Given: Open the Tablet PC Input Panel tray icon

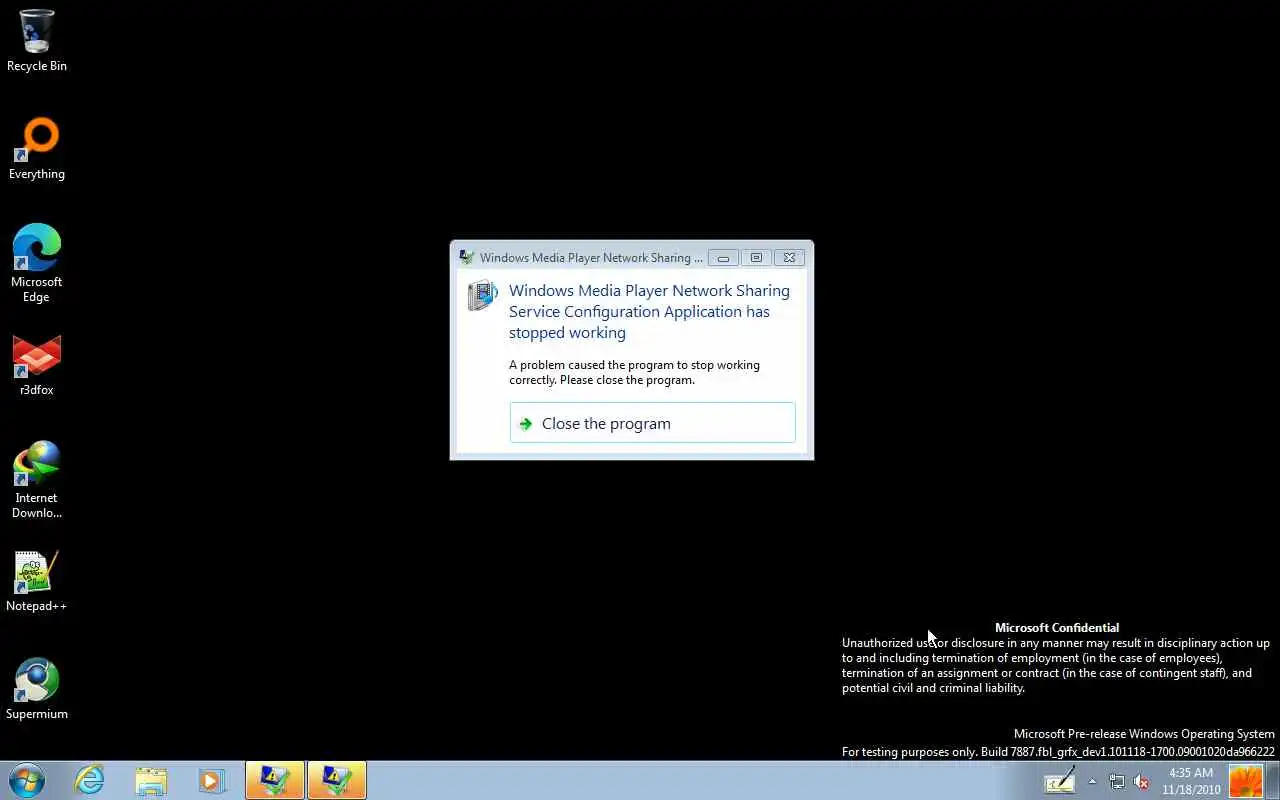Looking at the screenshot, I should pyautogui.click(x=1060, y=781).
